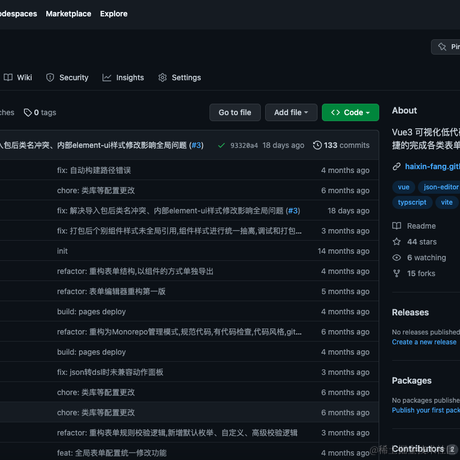The image size is (460, 460).
Task: Select the vue topic tag
Action: (403, 187)
